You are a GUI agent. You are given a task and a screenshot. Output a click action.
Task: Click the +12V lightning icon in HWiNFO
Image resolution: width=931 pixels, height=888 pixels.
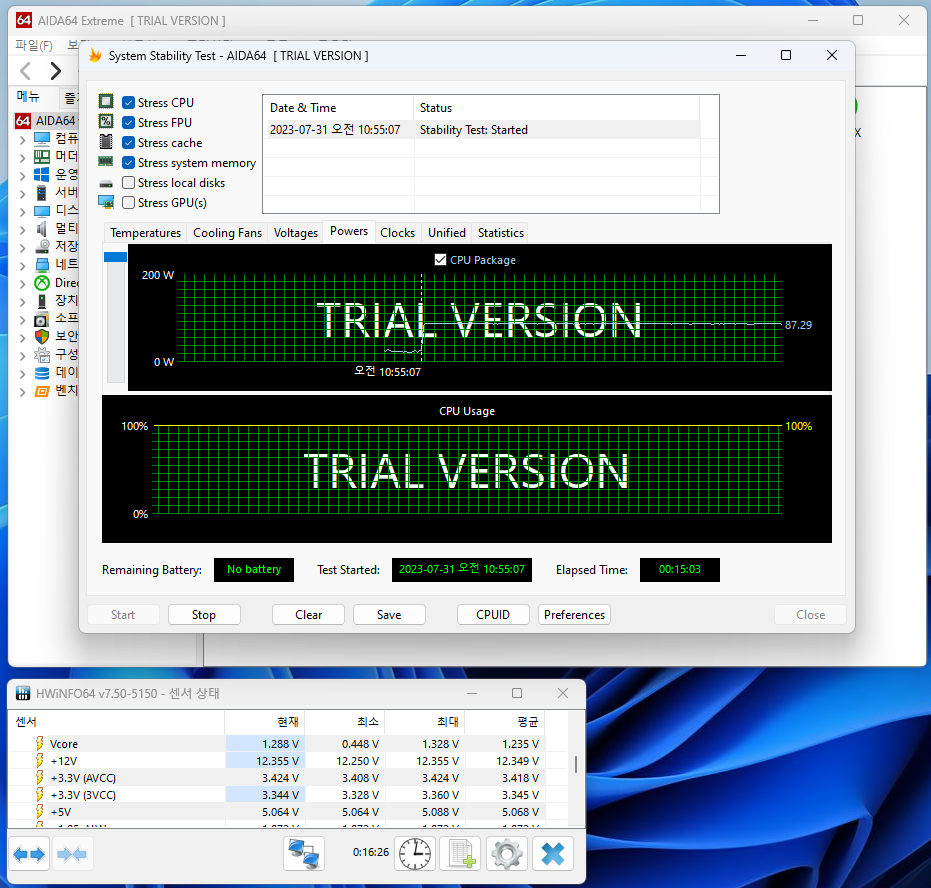tap(39, 760)
